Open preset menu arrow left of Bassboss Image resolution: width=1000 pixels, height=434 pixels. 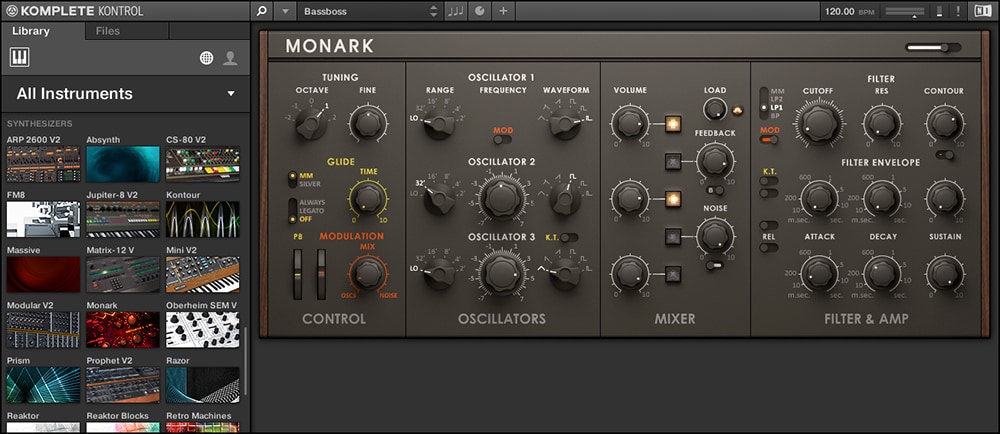[x=286, y=11]
